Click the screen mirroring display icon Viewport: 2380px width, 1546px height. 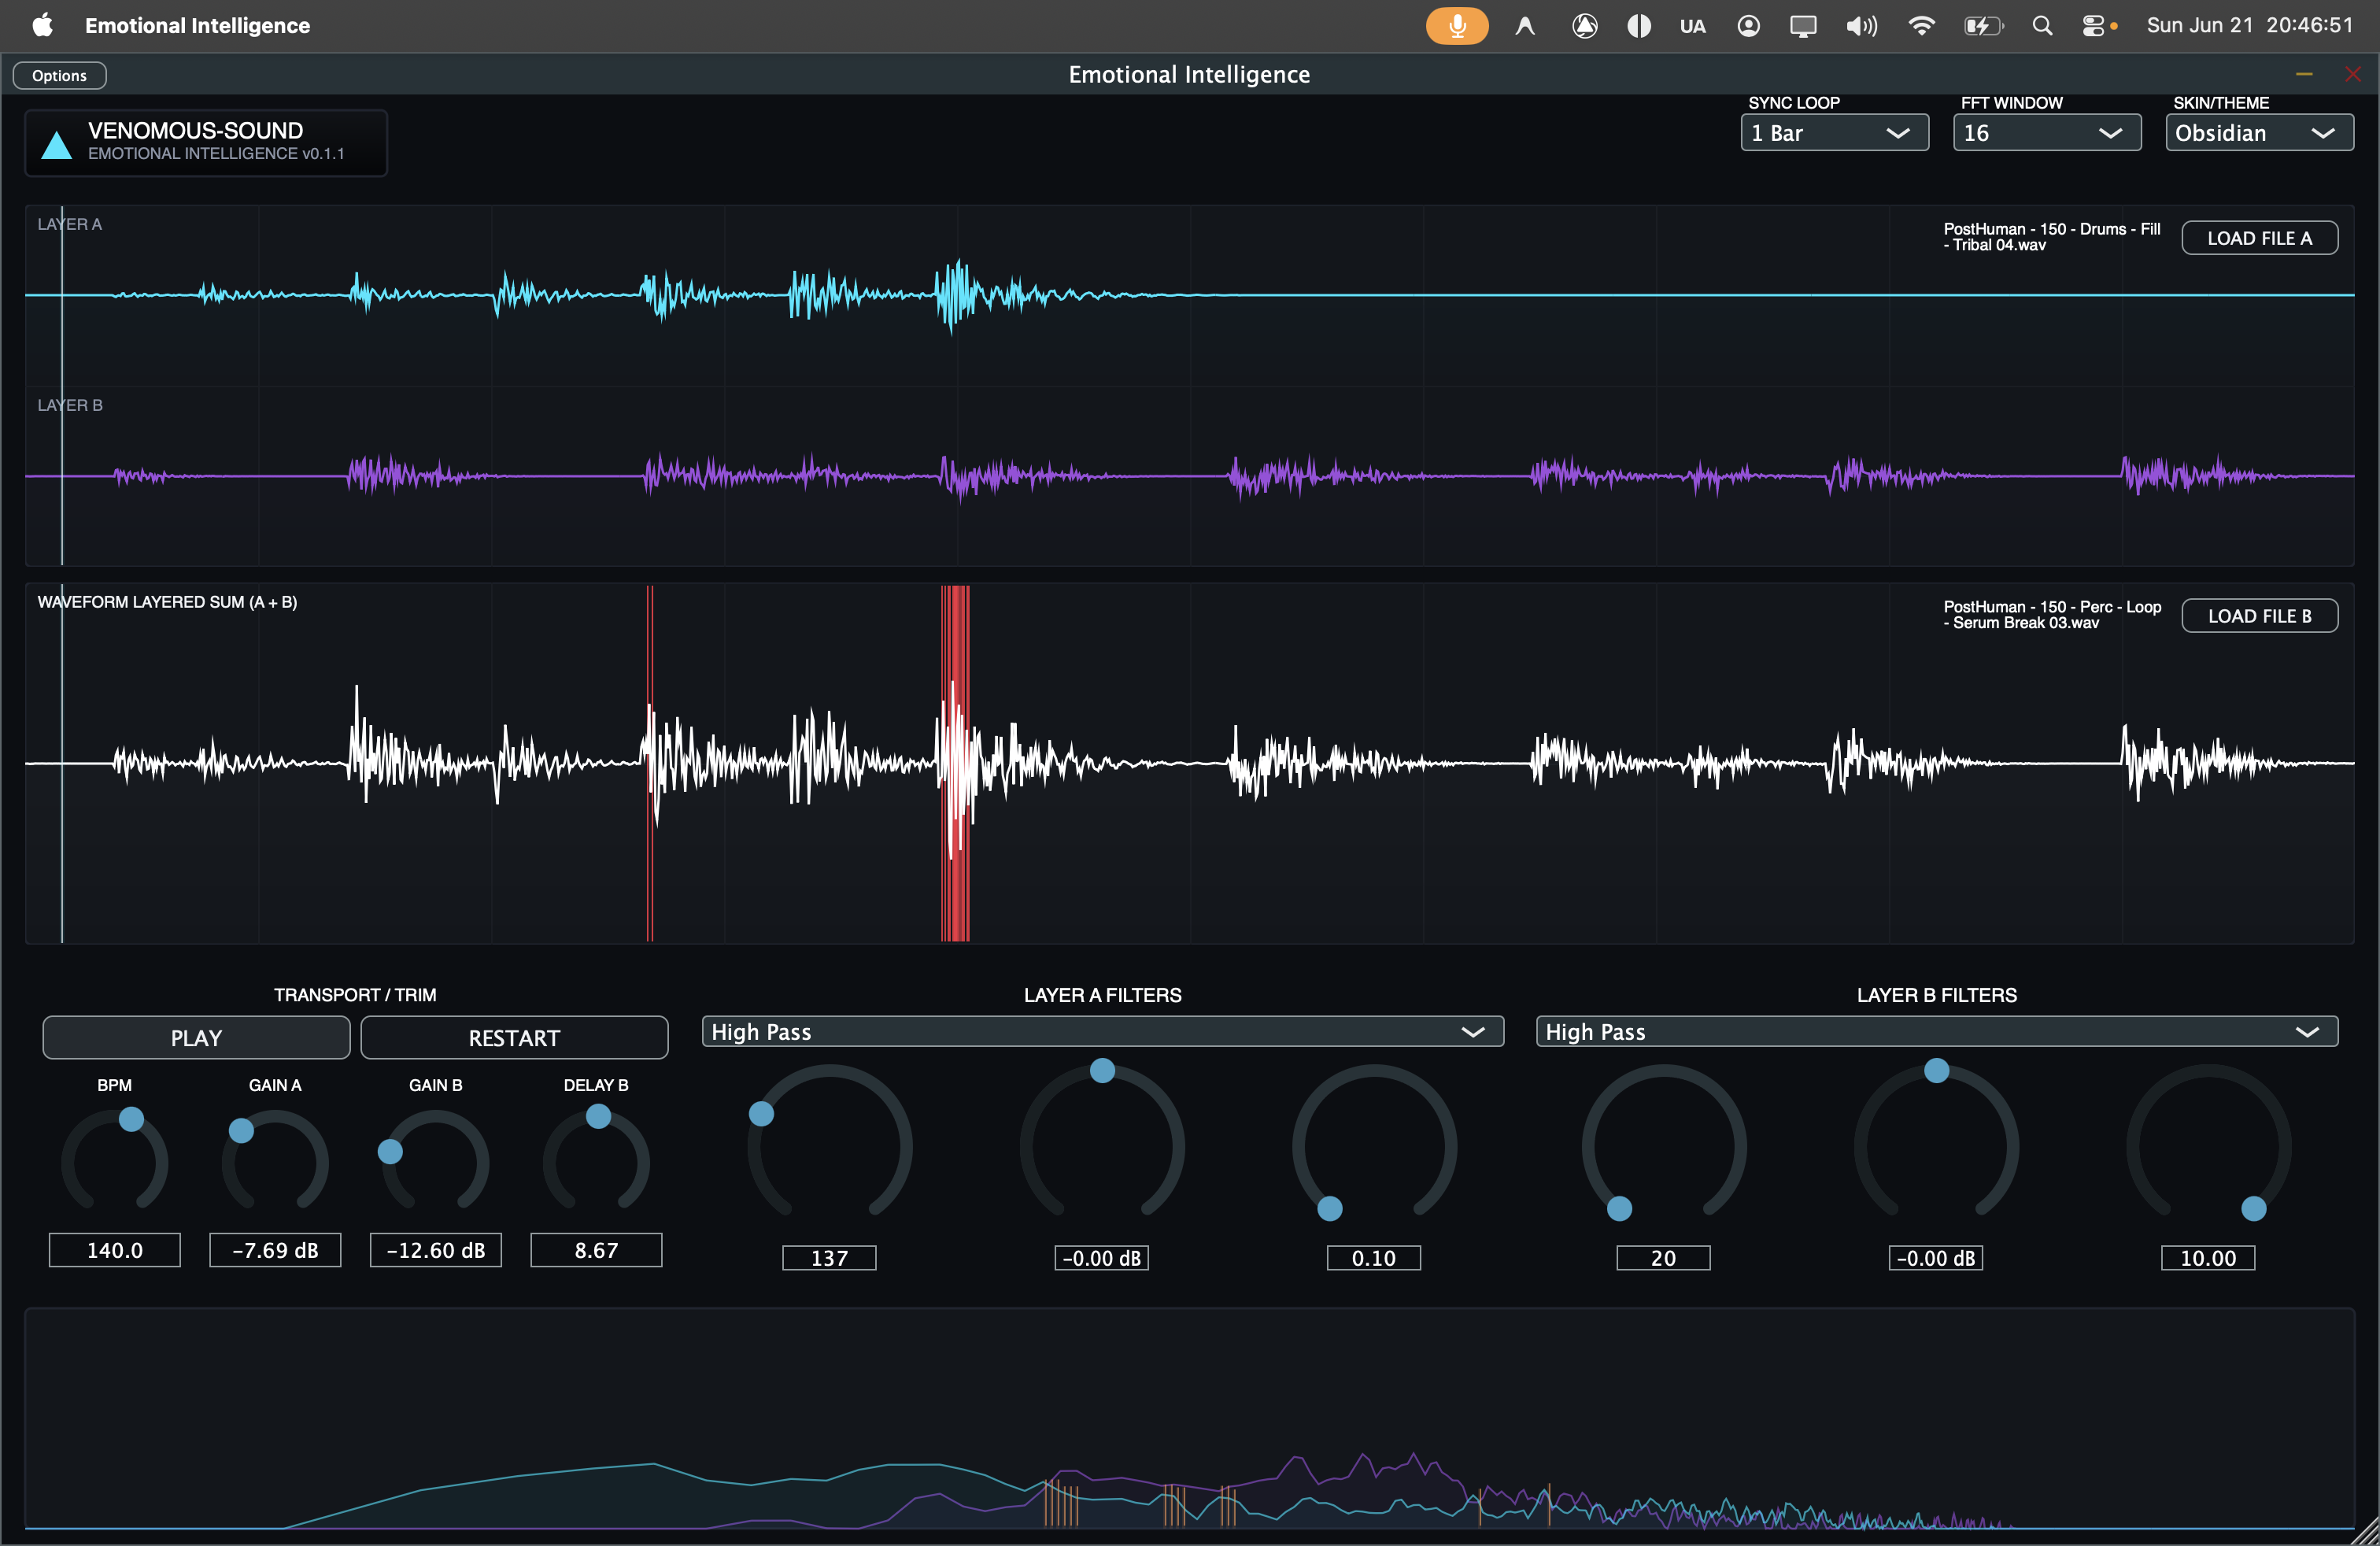click(x=1803, y=26)
